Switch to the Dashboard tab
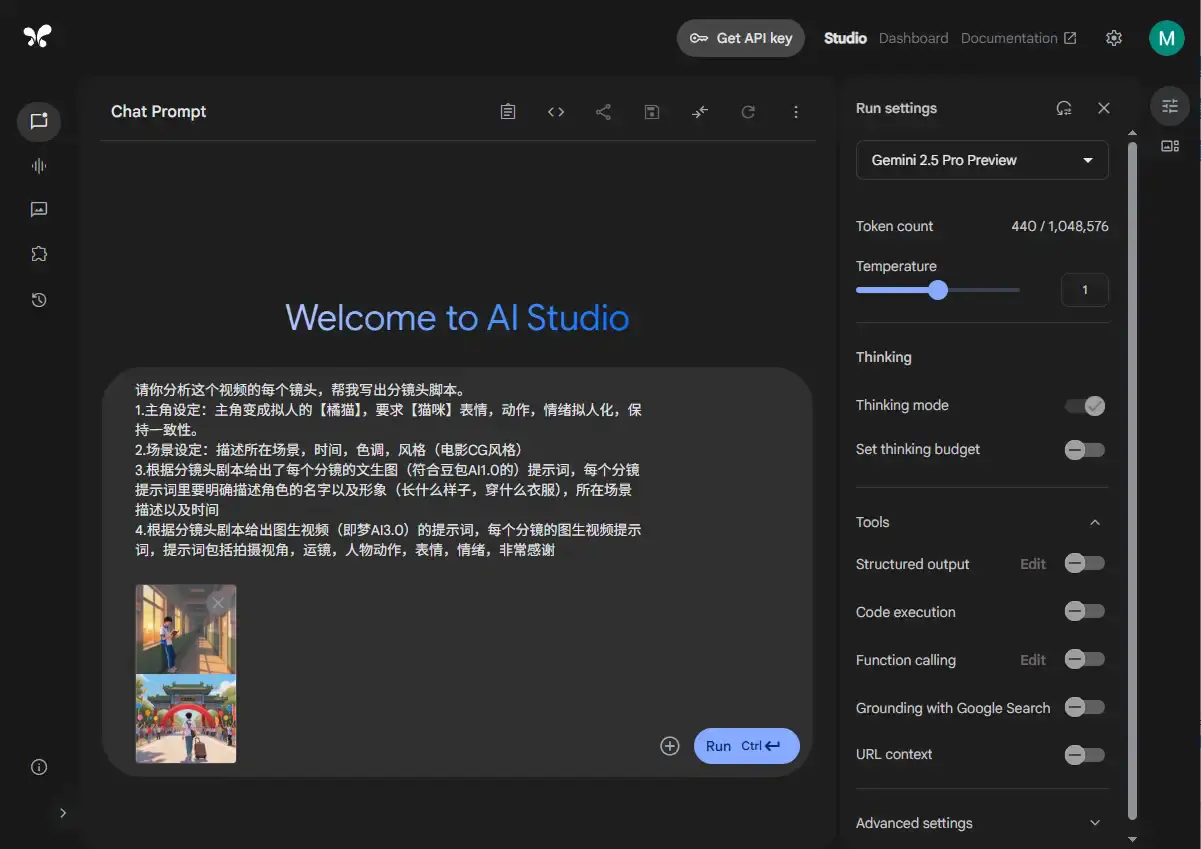This screenshot has height=849, width=1201. click(x=913, y=37)
